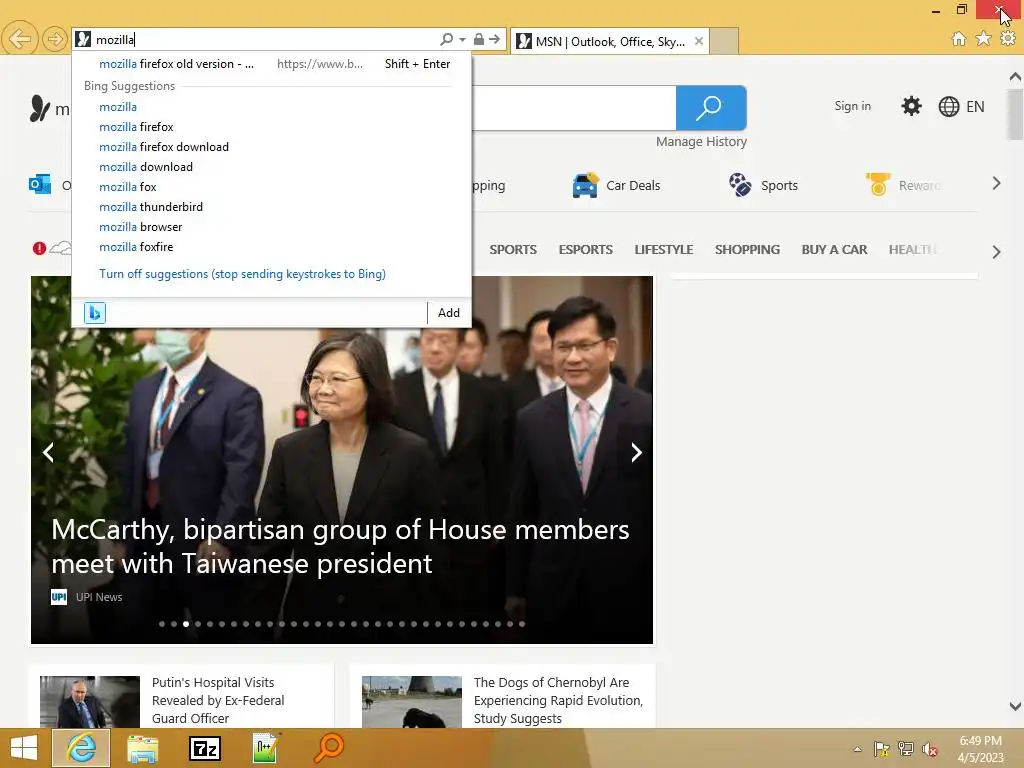Select 'mozilla foxfire' suggestion

tap(136, 247)
